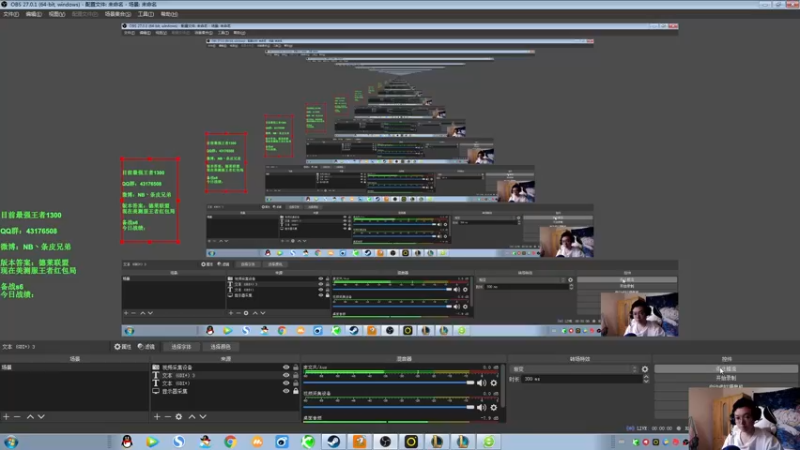Click the highlighted streaming button in Controls

click(x=726, y=369)
